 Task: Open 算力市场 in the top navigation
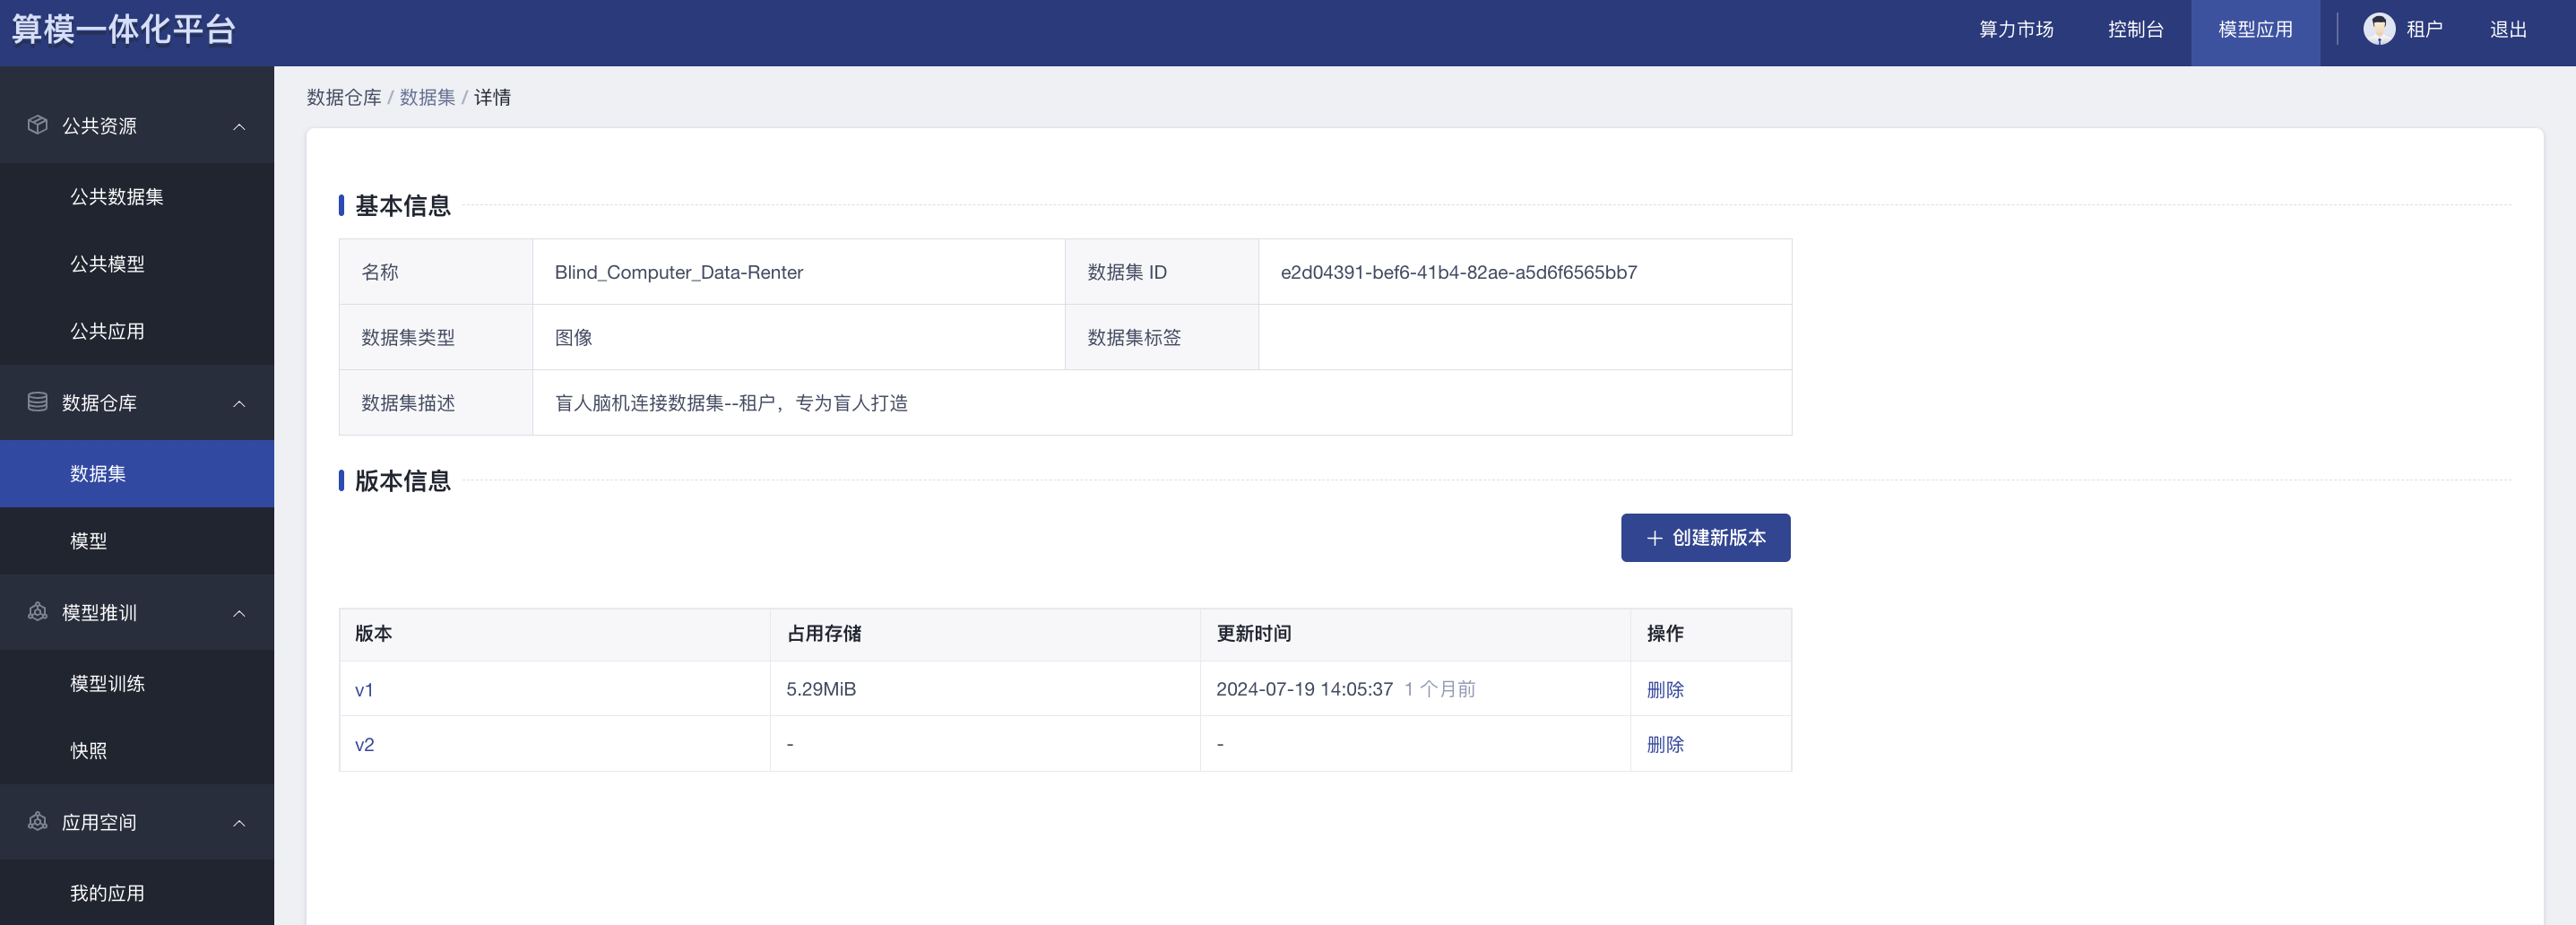point(2016,30)
